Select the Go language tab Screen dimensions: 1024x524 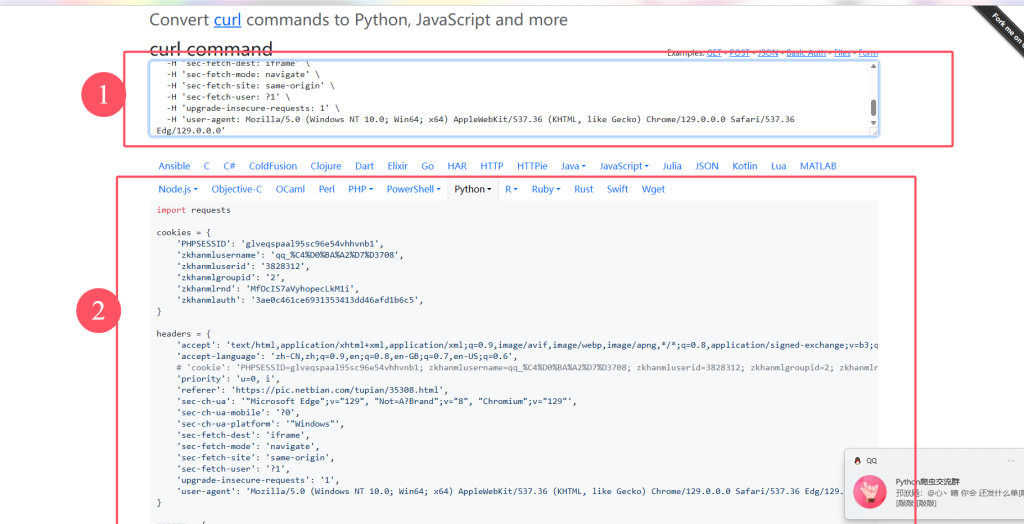[427, 166]
